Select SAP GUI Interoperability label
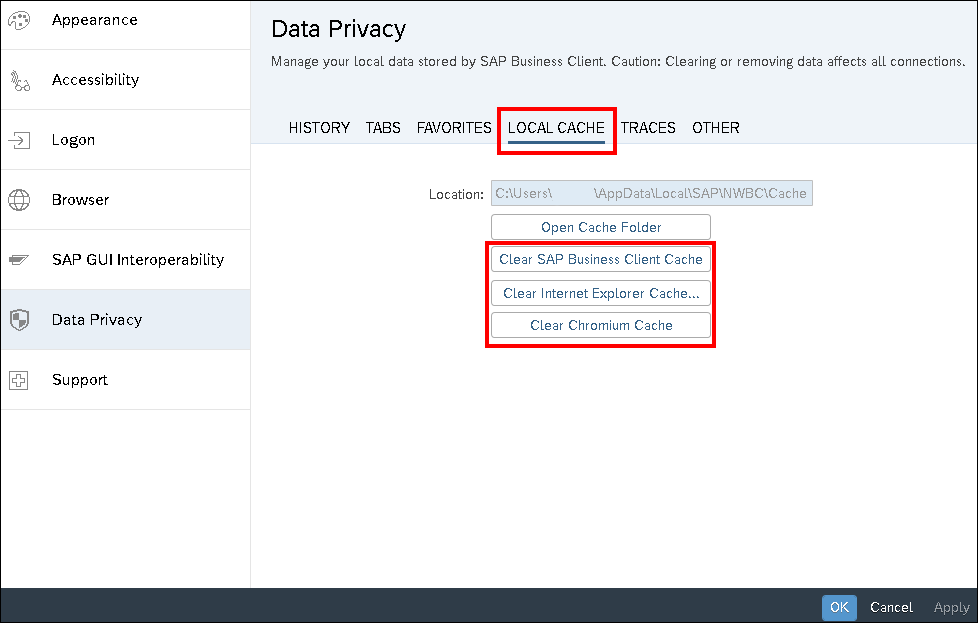This screenshot has width=978, height=623. coord(138,259)
